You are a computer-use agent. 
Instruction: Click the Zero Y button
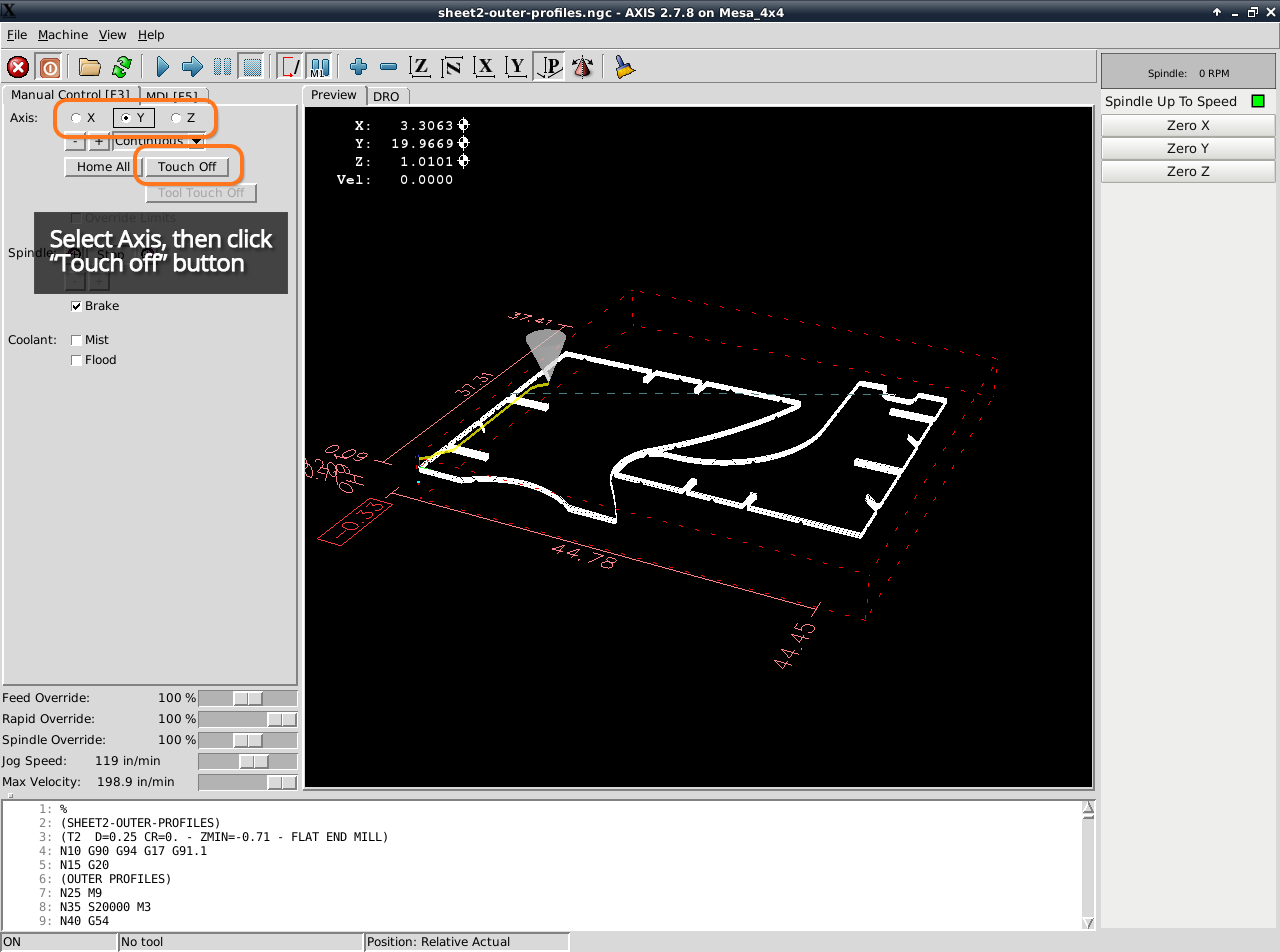coord(1188,149)
